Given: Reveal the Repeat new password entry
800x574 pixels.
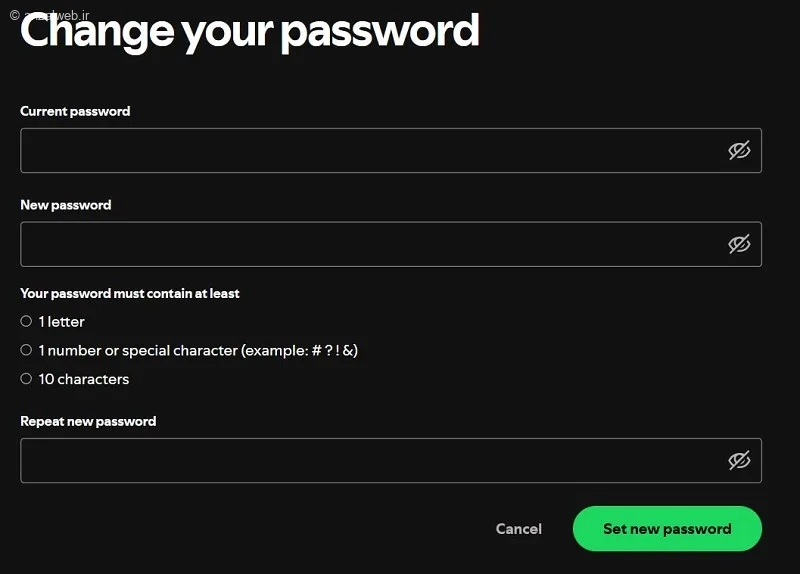Looking at the screenshot, I should point(739,460).
